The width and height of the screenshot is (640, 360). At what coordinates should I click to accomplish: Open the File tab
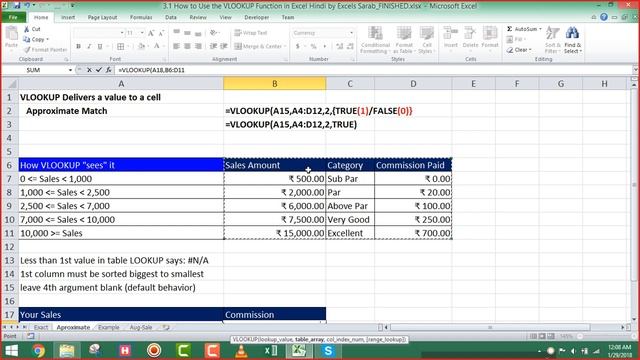tap(13, 17)
